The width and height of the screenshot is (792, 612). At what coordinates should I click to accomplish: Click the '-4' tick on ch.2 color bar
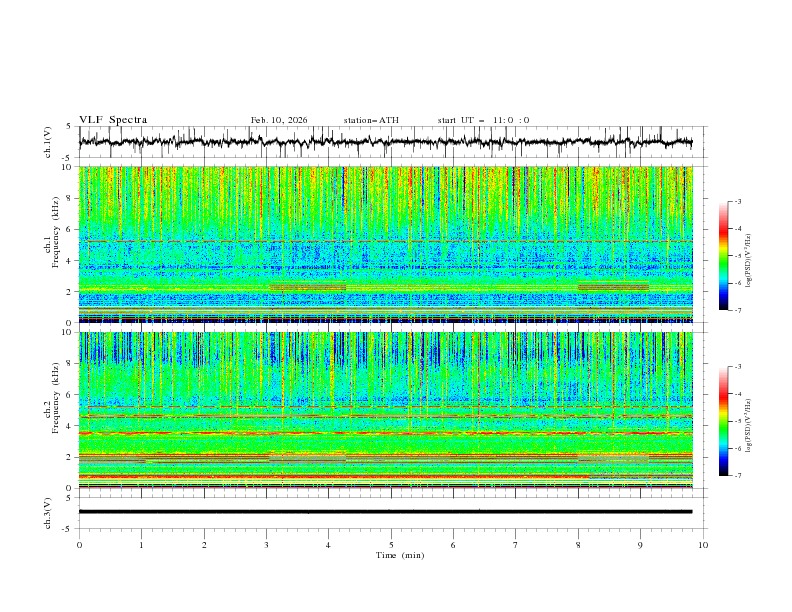point(738,394)
